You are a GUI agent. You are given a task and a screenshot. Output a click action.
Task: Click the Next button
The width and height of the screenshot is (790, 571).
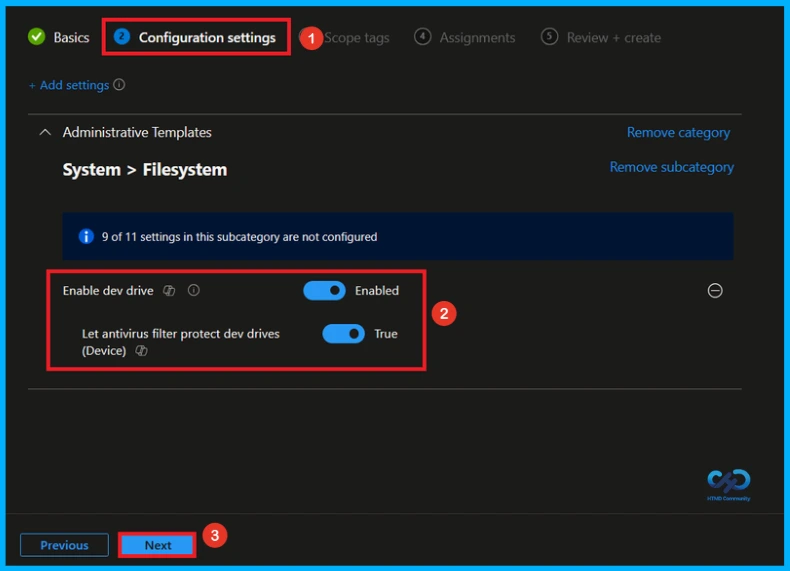[158, 545]
